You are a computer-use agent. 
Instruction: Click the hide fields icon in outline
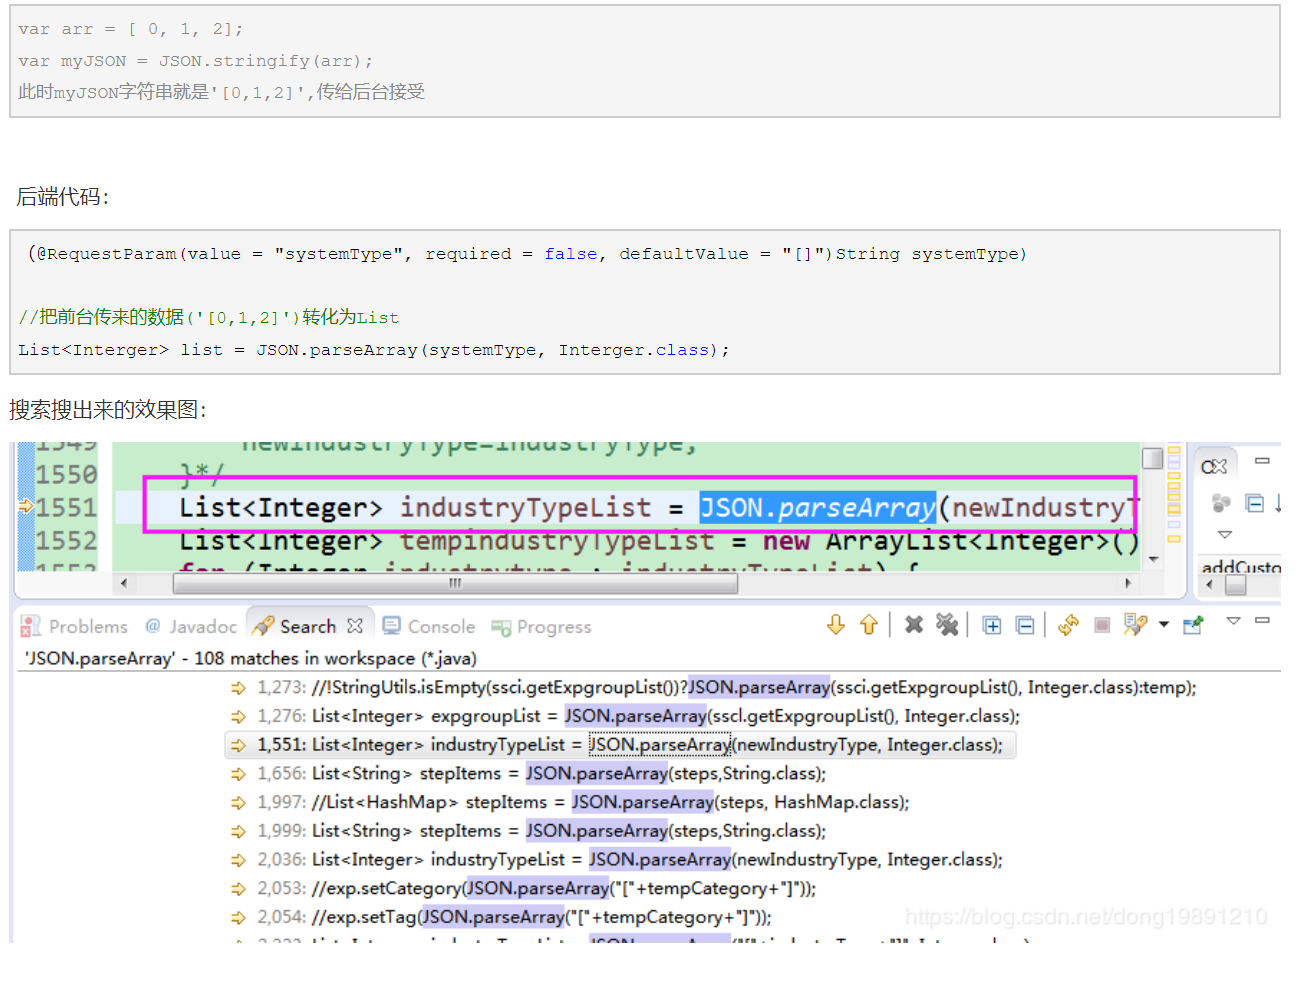click(1221, 503)
